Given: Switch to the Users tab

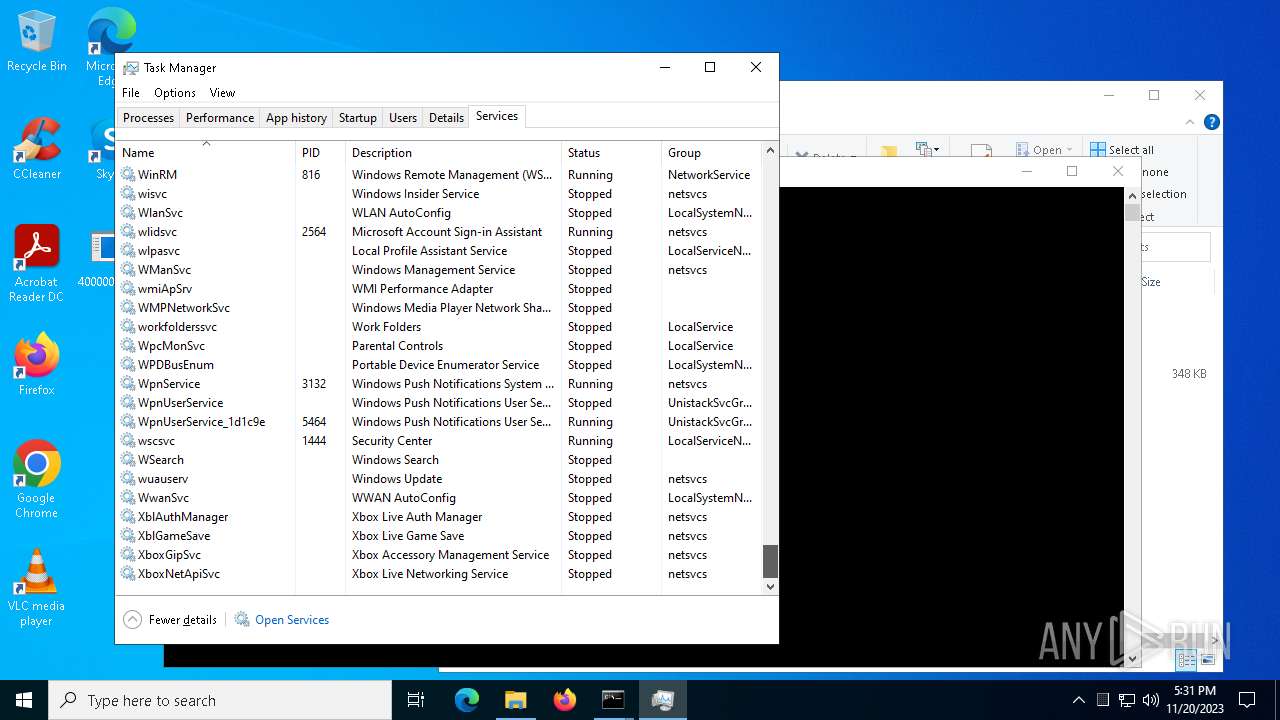Looking at the screenshot, I should click(403, 118).
